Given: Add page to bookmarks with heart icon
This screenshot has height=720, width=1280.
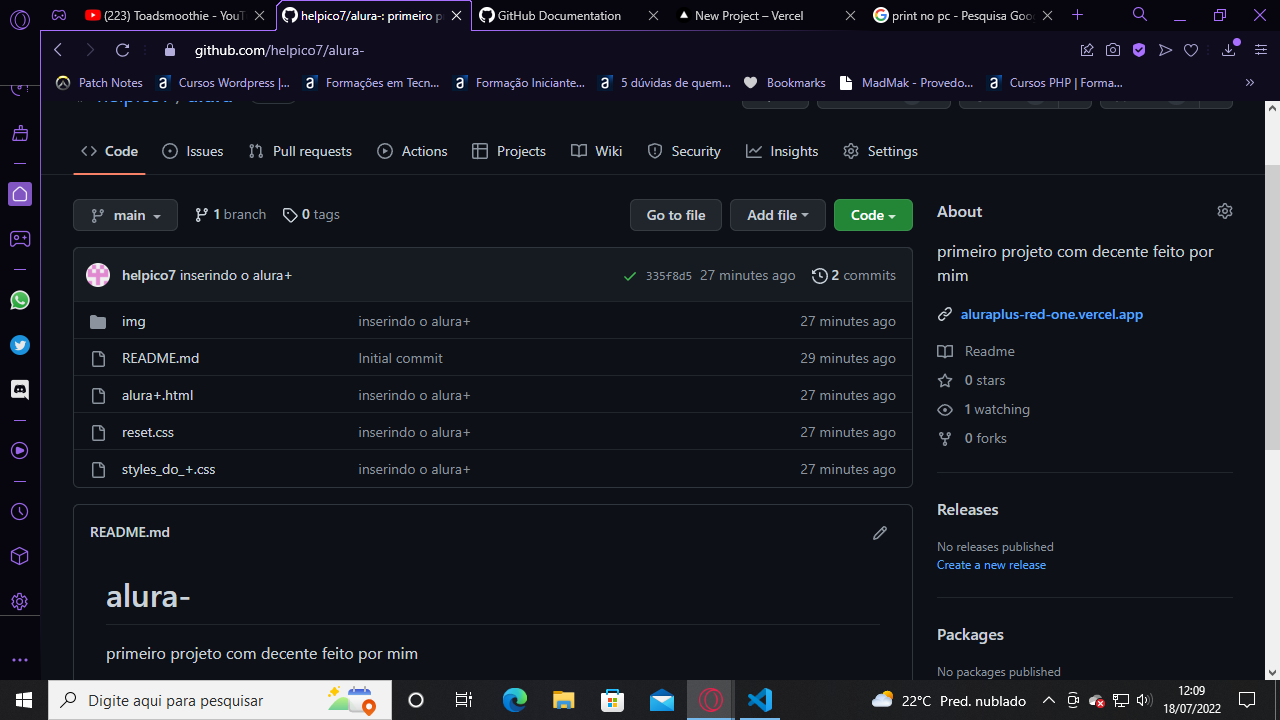Looking at the screenshot, I should click(x=1191, y=50).
